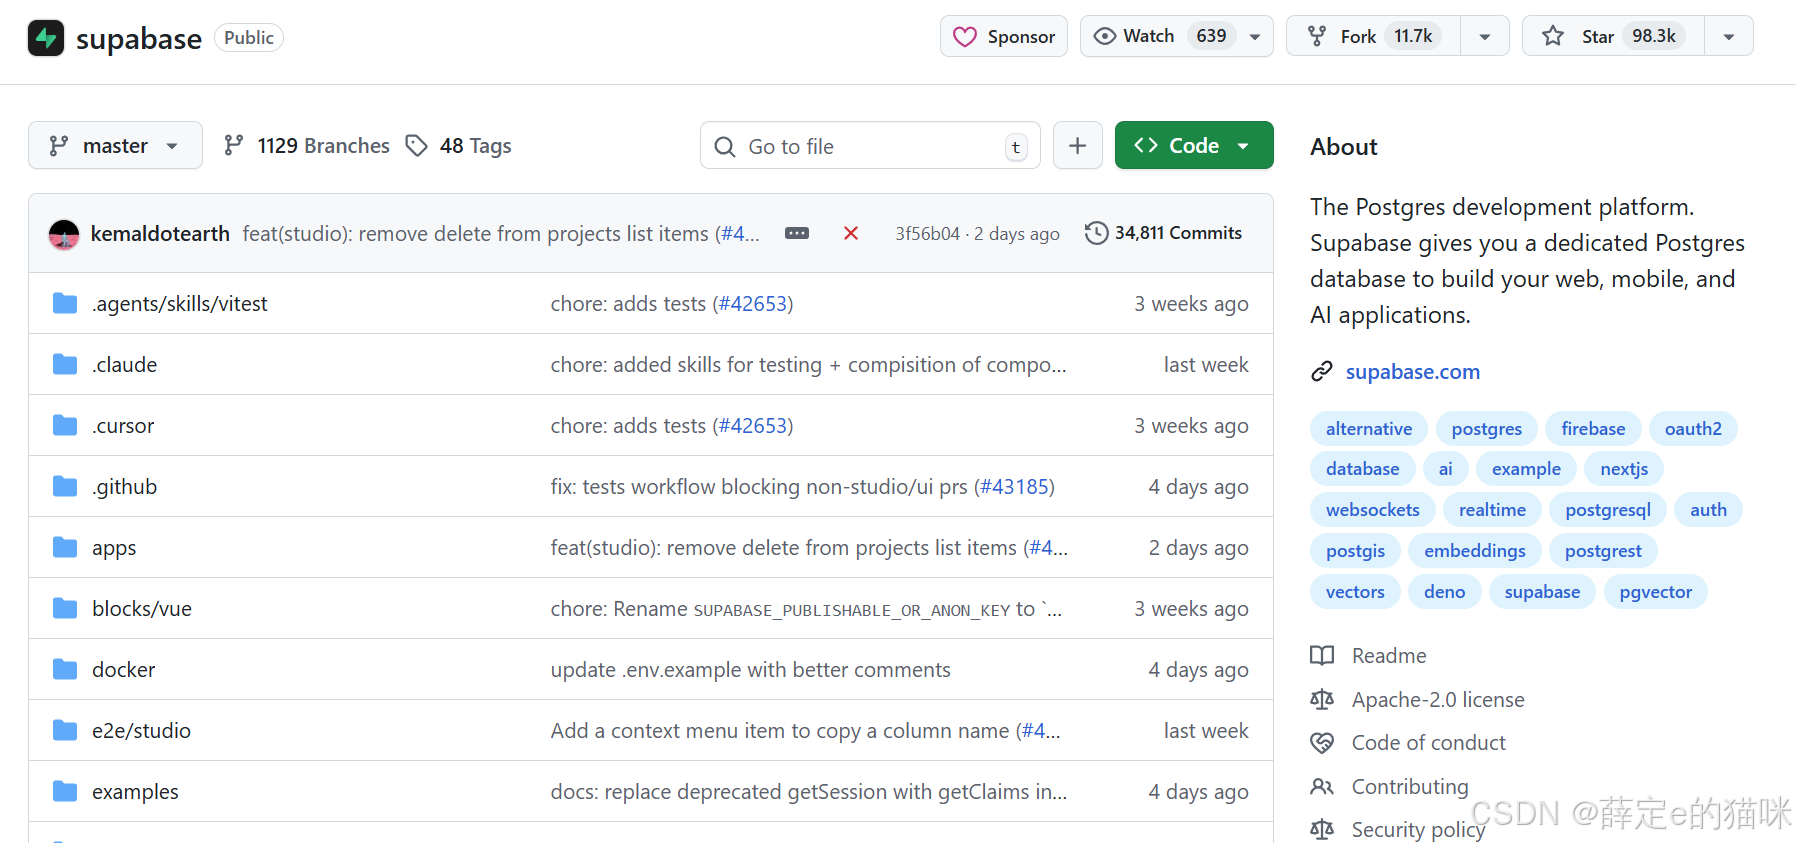Open the 'update .env.example with better comments' commit

tap(750, 670)
